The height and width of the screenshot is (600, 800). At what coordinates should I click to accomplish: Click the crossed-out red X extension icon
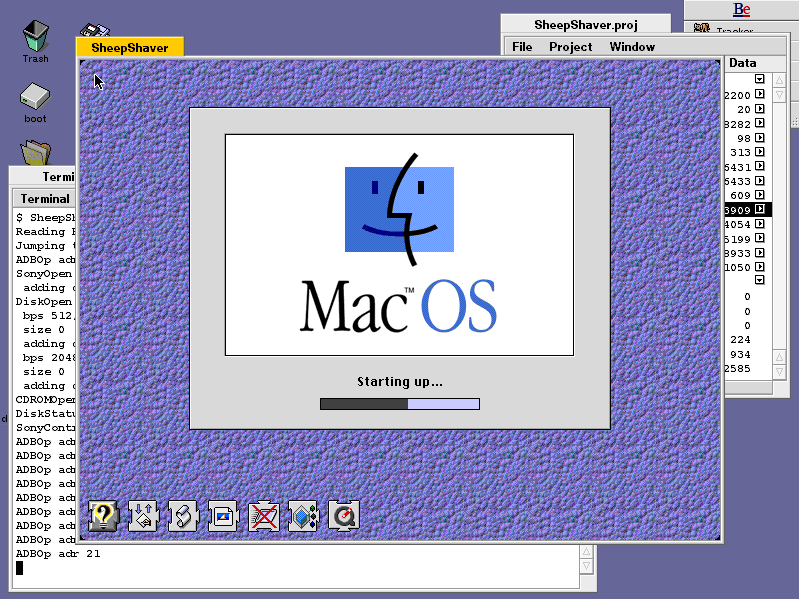264,515
